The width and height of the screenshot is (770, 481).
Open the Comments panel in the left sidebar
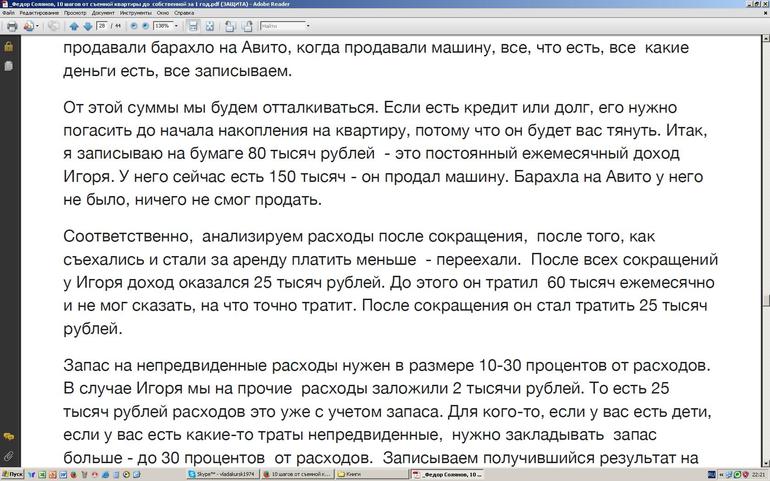8,437
